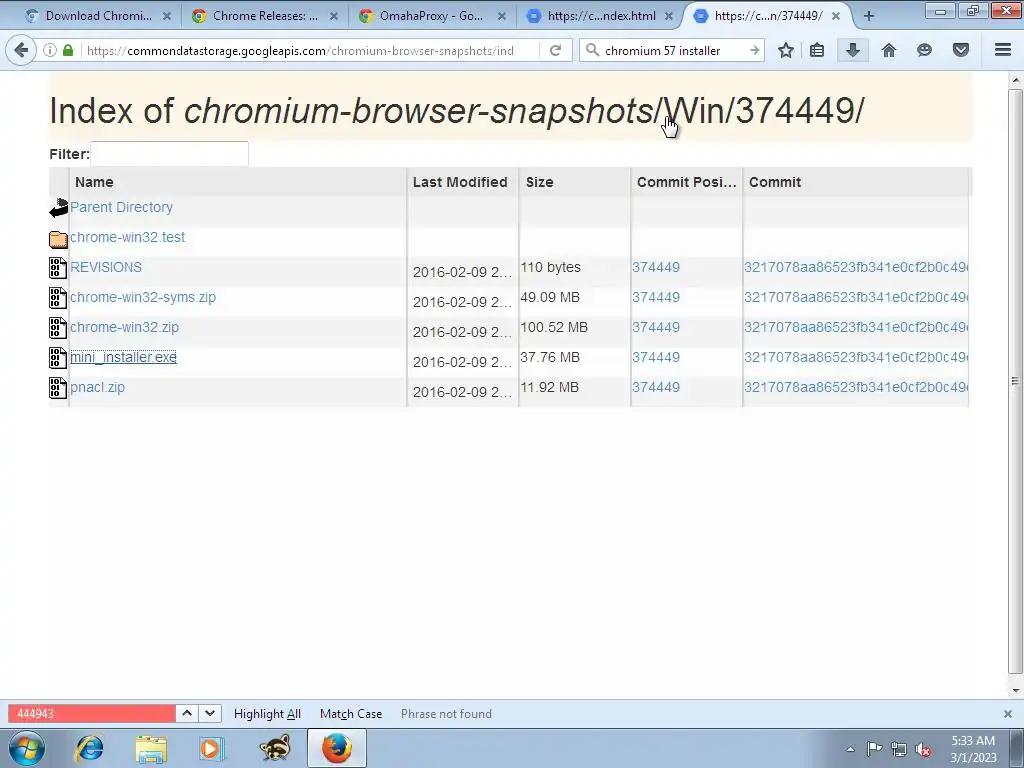
Task: Open the network tray icon
Action: (x=899, y=749)
